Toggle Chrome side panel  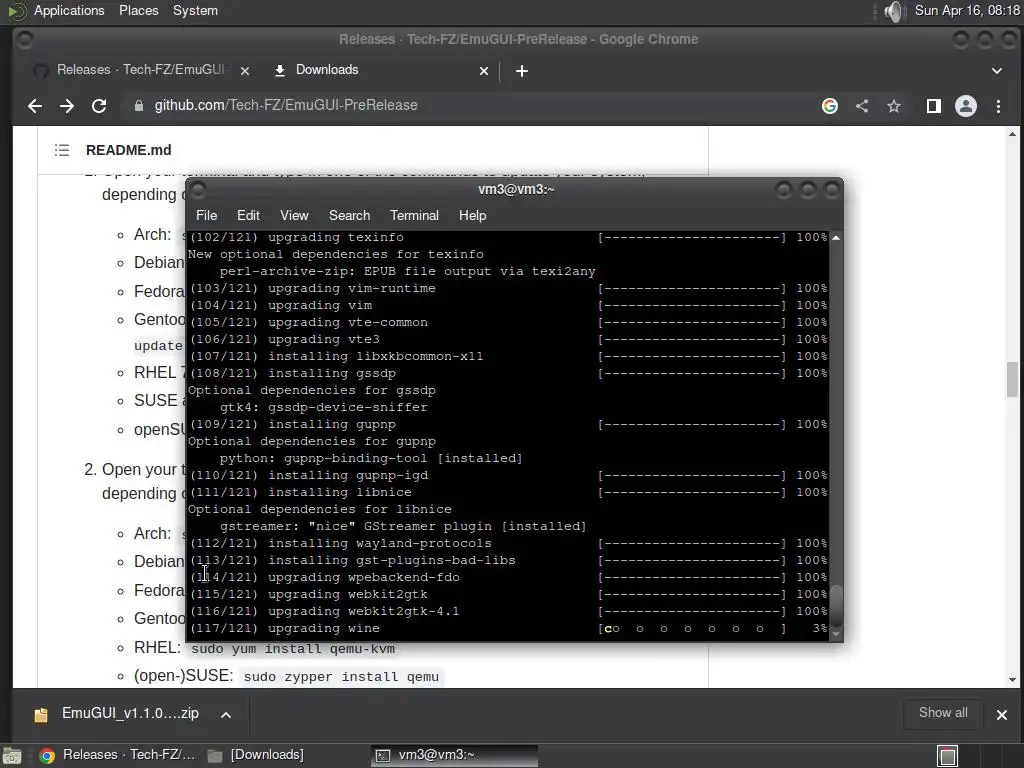pos(933,106)
